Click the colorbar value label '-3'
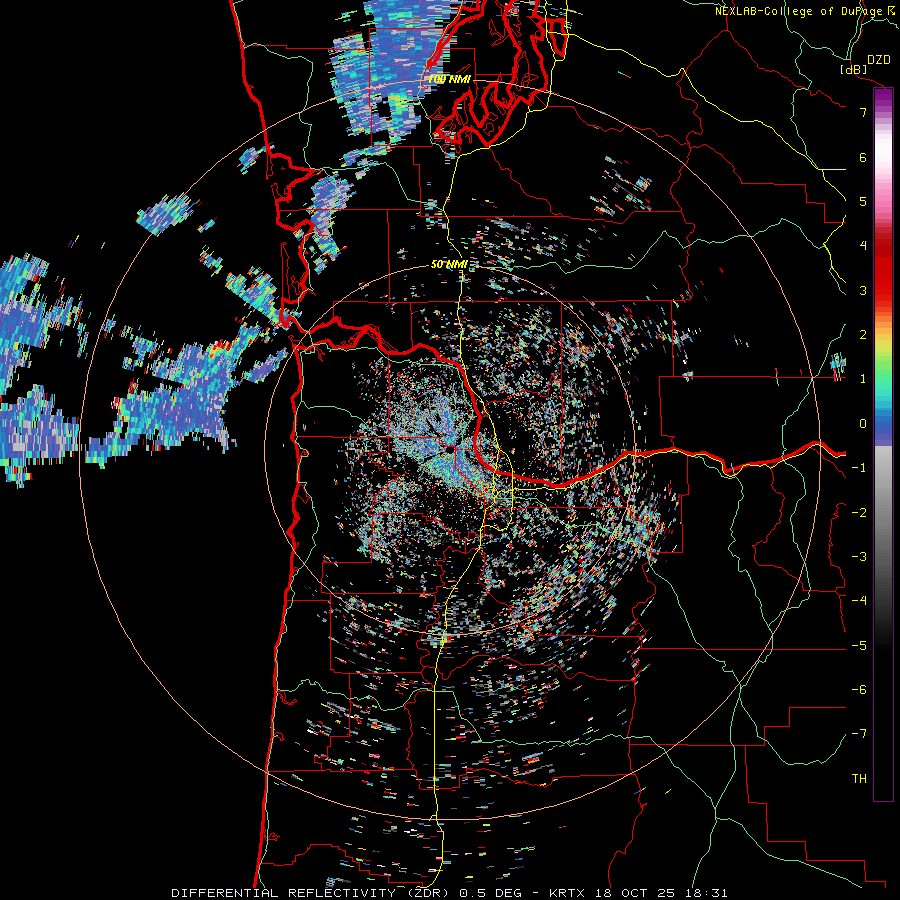The height and width of the screenshot is (900, 900). (859, 557)
